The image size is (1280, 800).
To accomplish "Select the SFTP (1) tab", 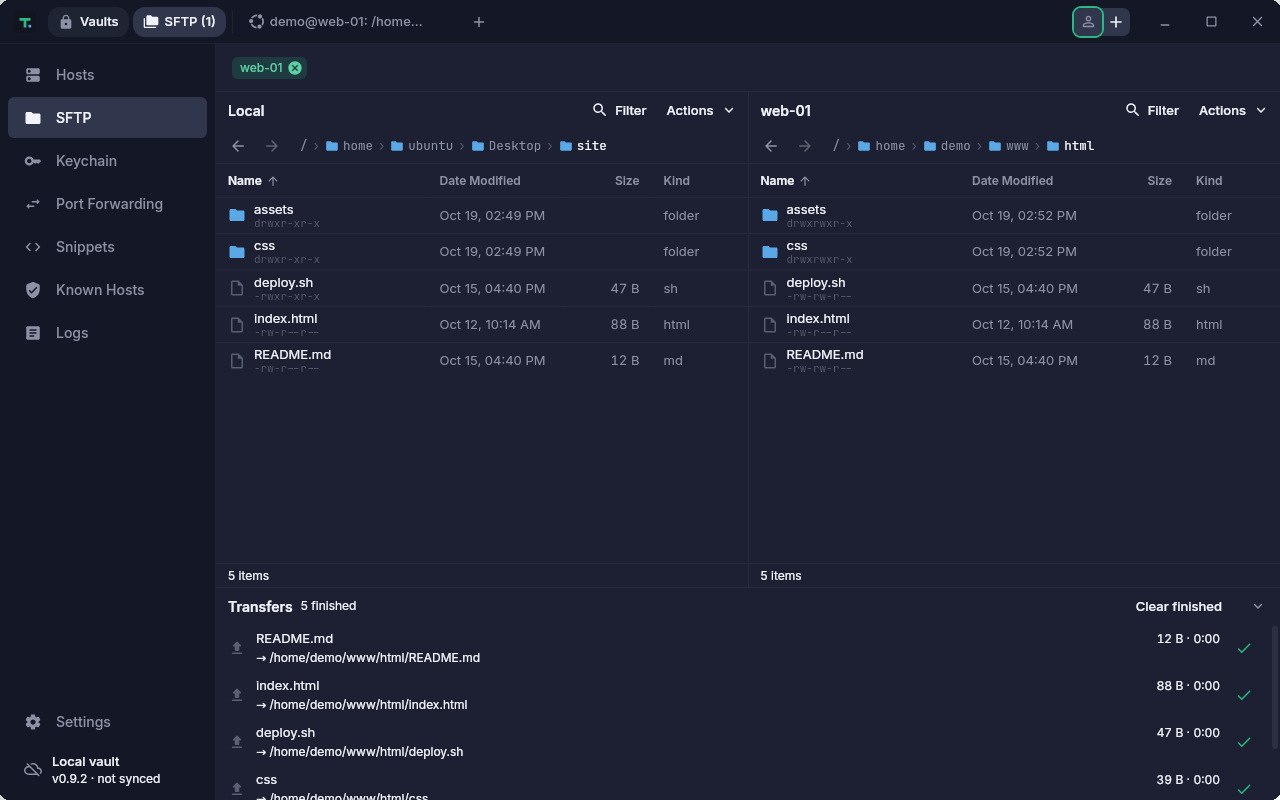I will coord(179,22).
